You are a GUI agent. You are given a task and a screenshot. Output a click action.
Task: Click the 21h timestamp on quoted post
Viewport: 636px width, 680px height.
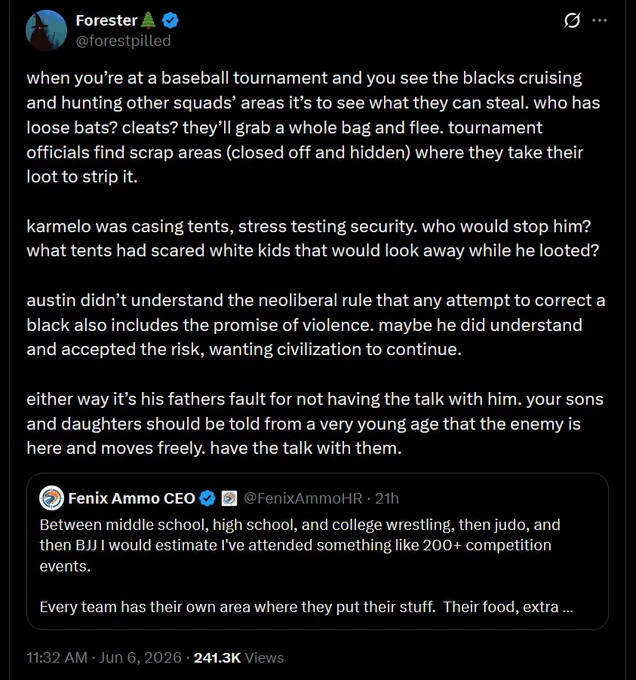pos(387,498)
